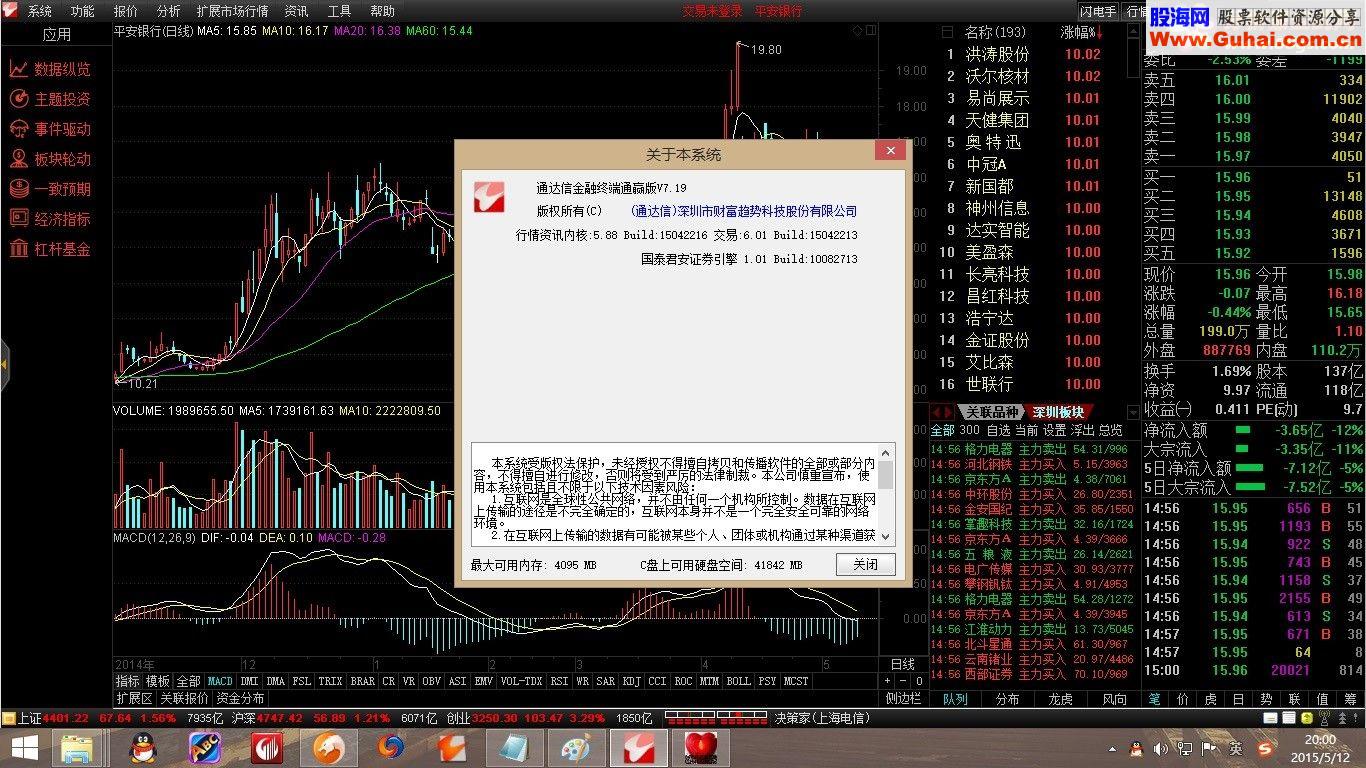Select stock 洪涛股份 in ranking list

(996, 54)
